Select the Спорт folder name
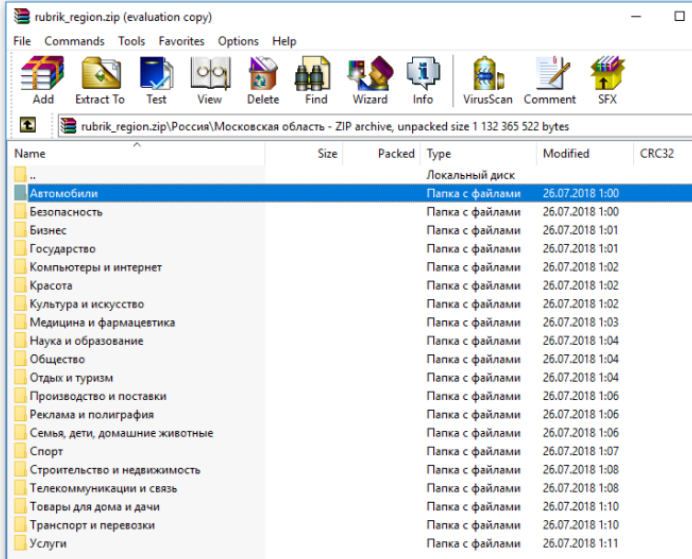The width and height of the screenshot is (692, 559). pyautogui.click(x=46, y=451)
